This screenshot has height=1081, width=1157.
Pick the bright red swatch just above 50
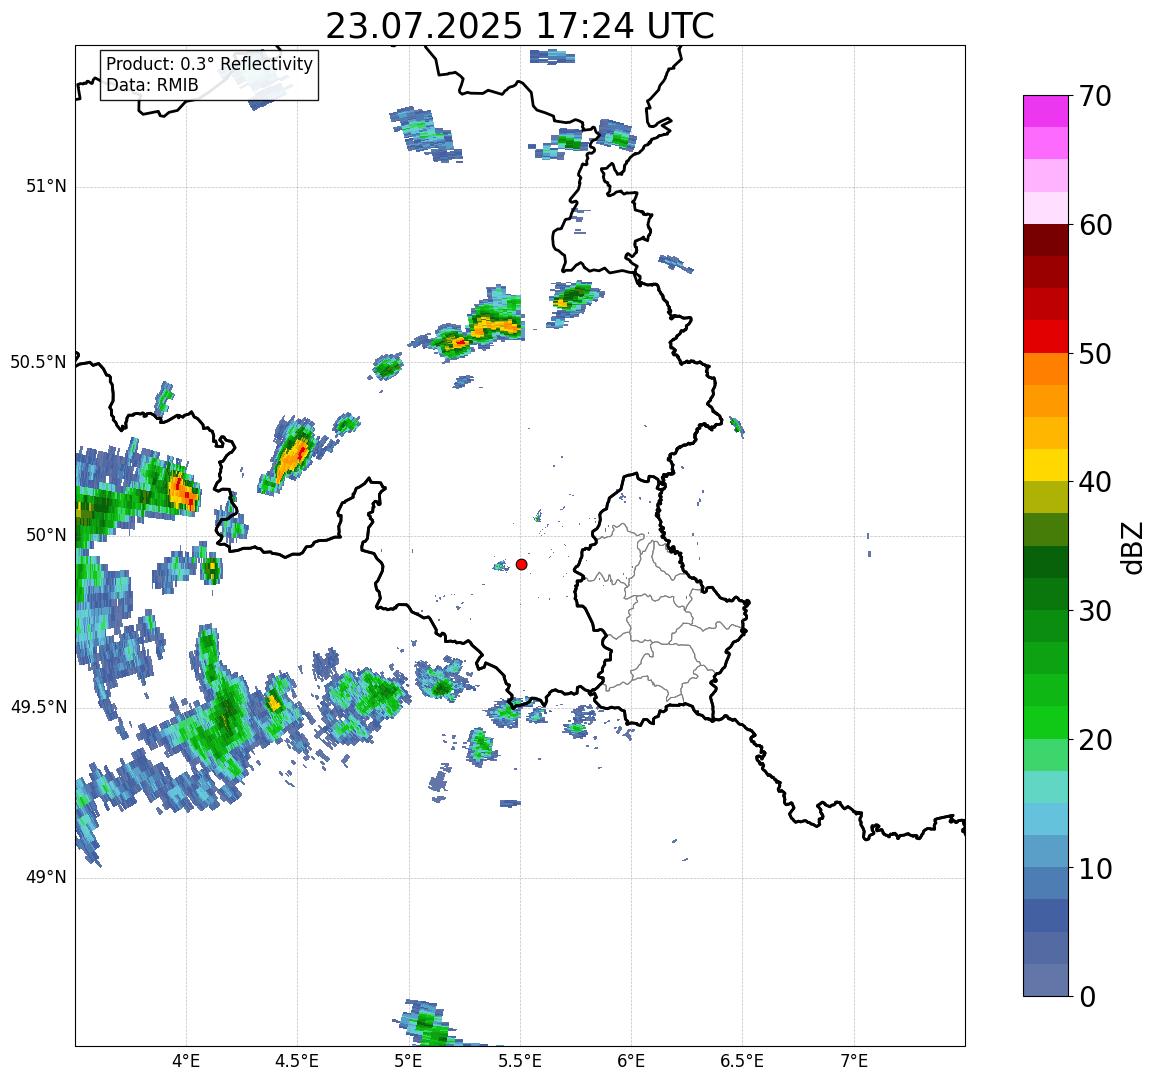1046,336
